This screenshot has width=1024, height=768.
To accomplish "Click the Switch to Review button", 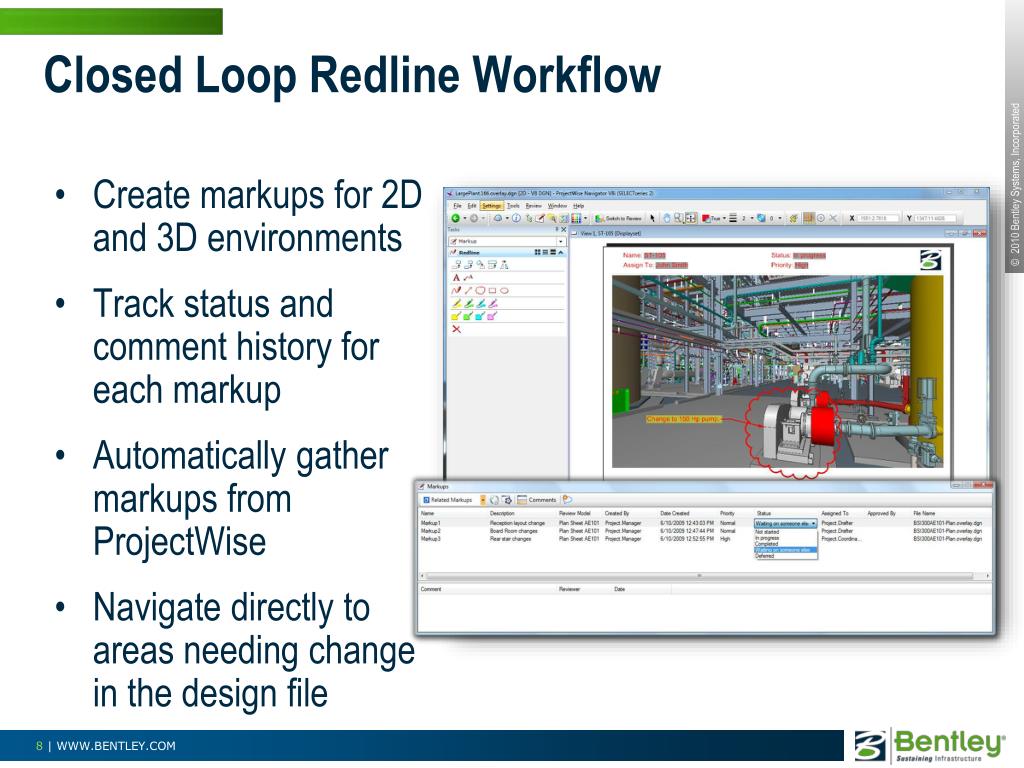I will tap(618, 218).
